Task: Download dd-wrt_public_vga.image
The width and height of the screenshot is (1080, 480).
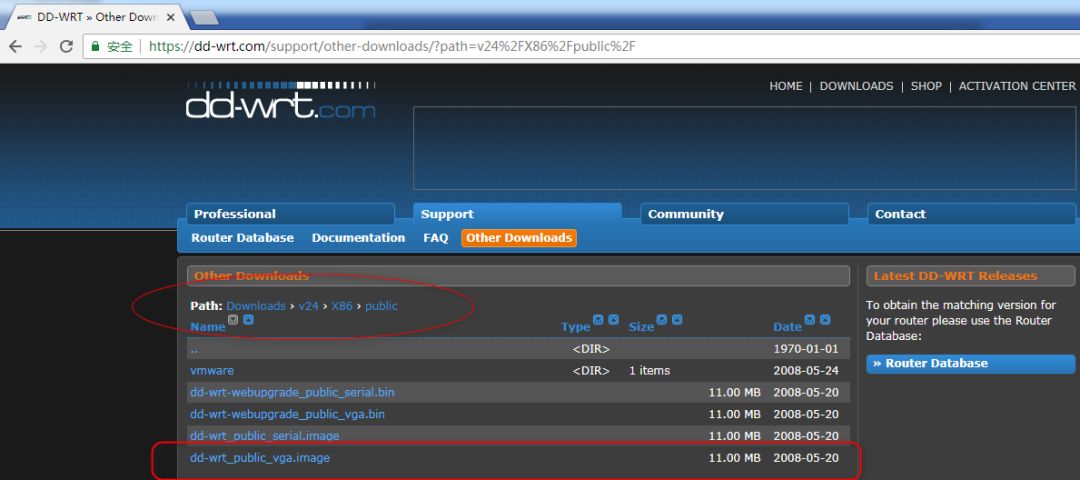Action: tap(260, 457)
